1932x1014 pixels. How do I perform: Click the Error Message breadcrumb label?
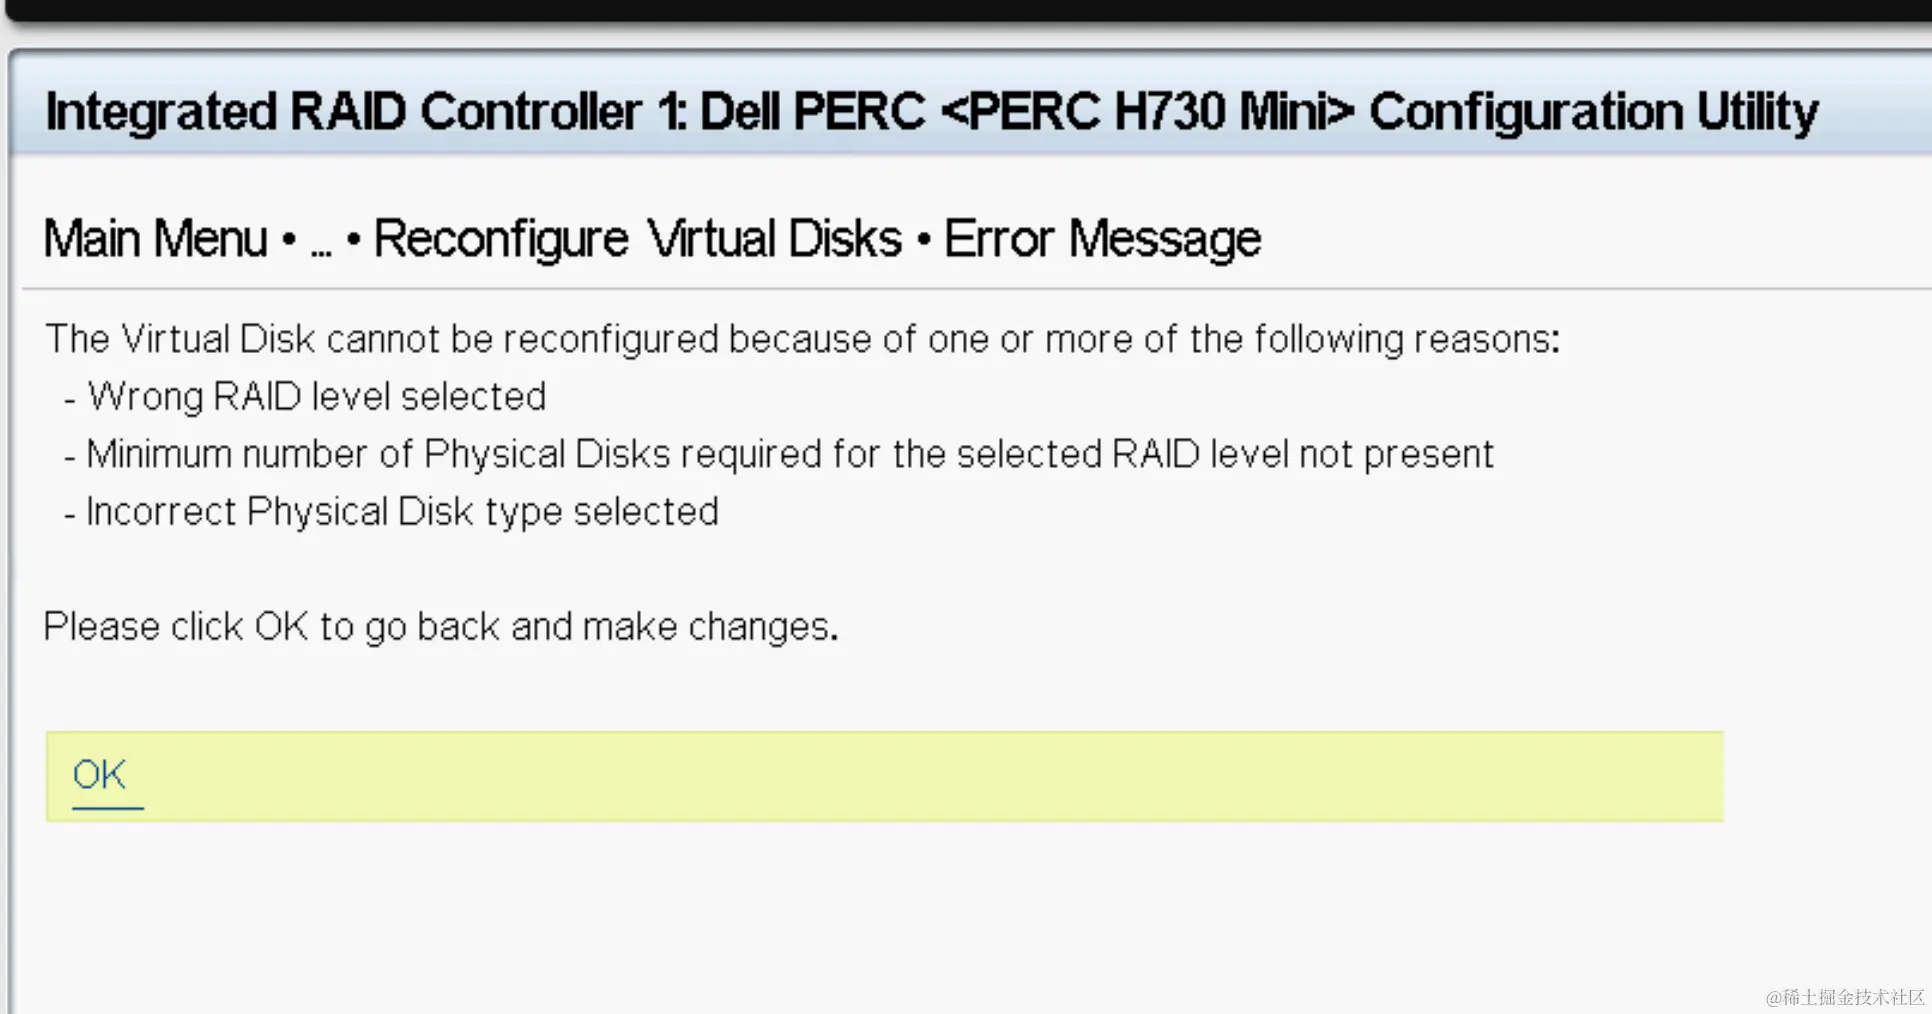(1102, 239)
